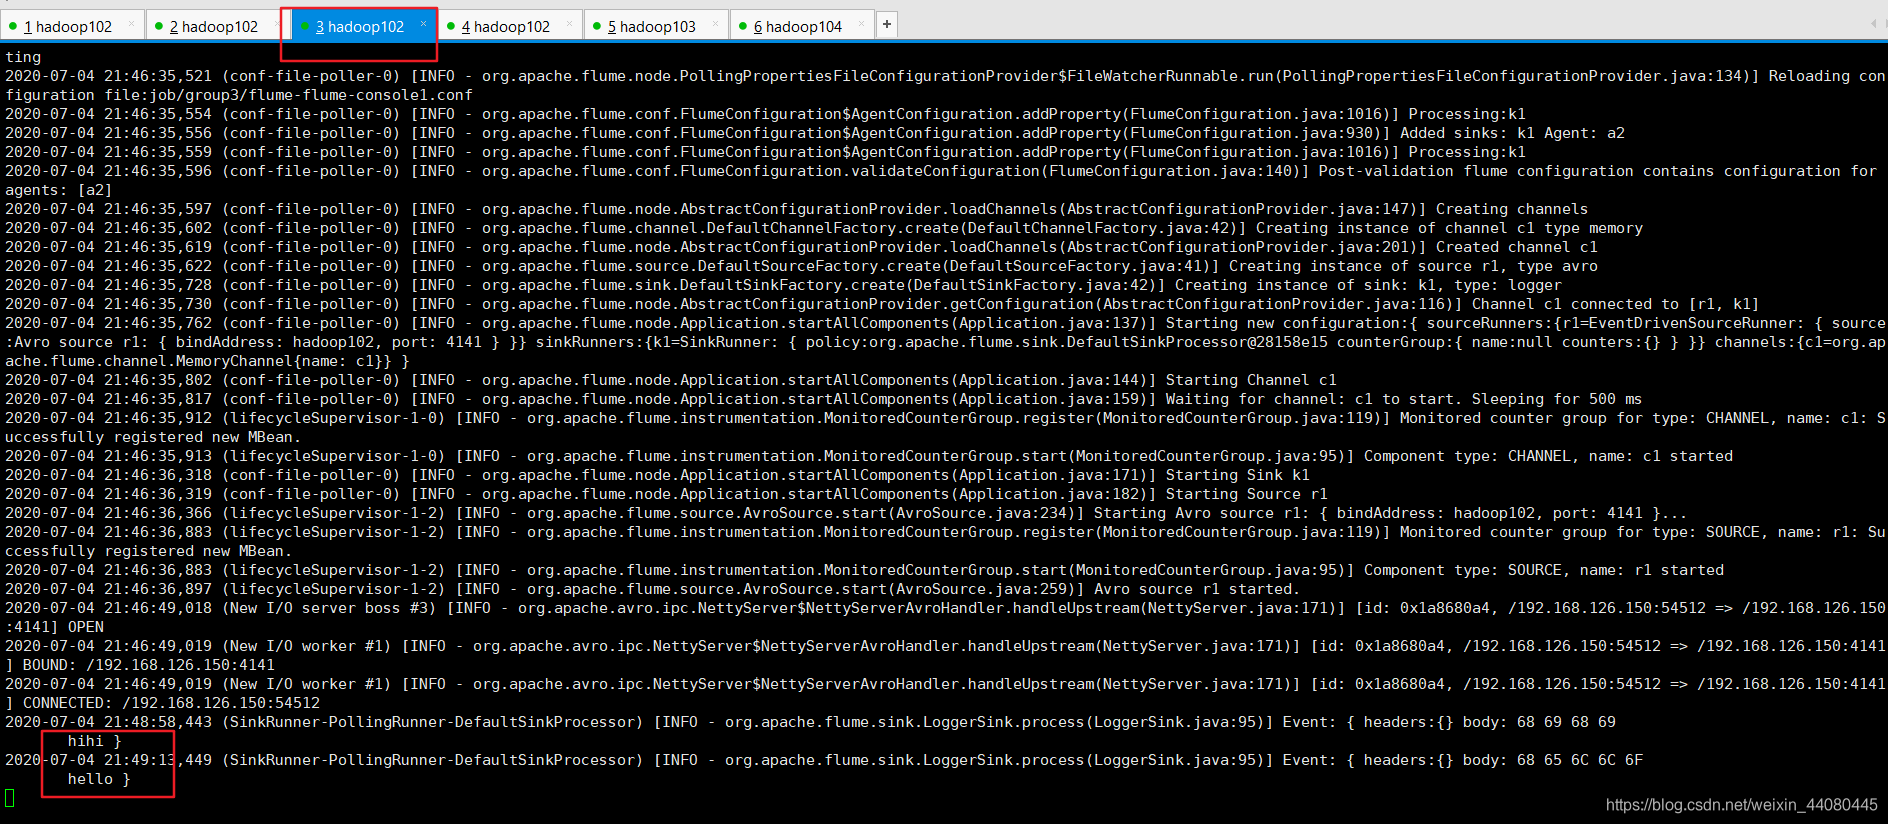The image size is (1888, 824).
Task: Click the 'hello }' output line
Action: point(99,779)
